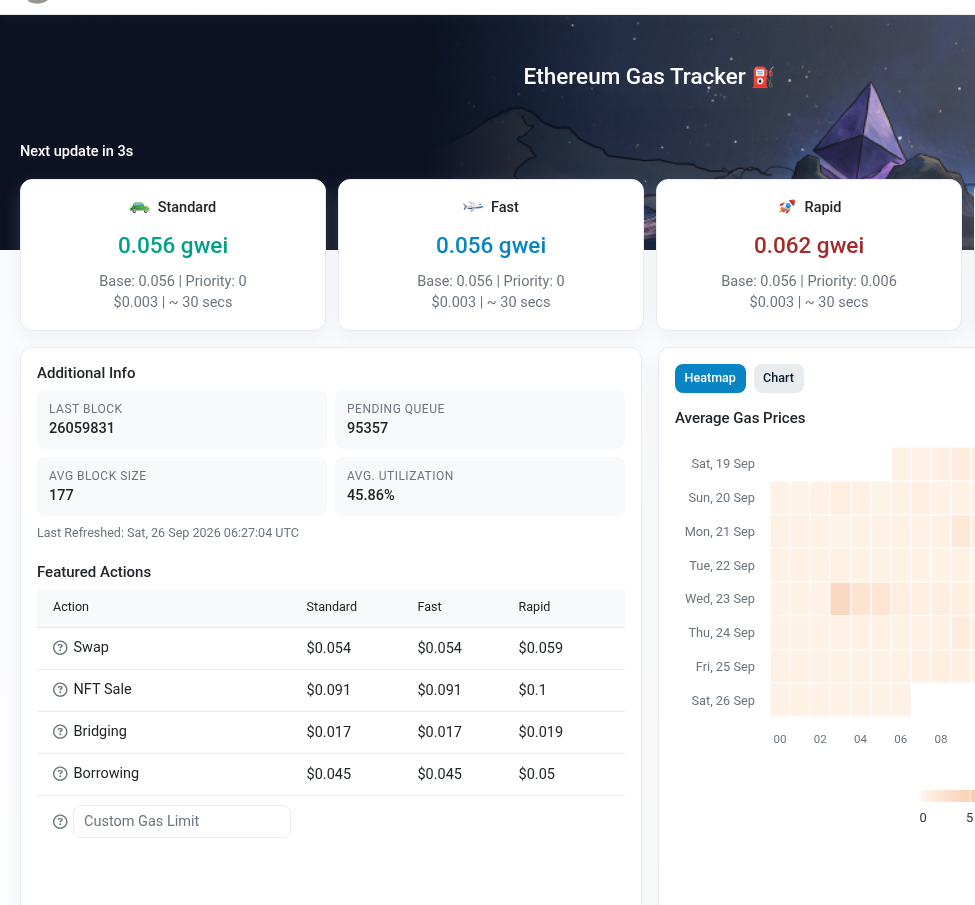Screen dimensions: 975x905
Task: Click pending queue value 95357
Action: coord(367,428)
